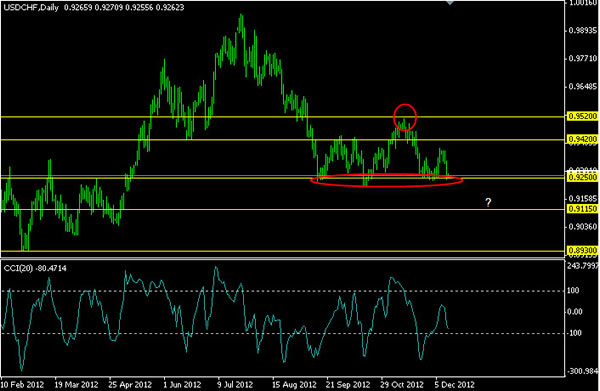Select the 0.92500 price level label

click(582, 177)
